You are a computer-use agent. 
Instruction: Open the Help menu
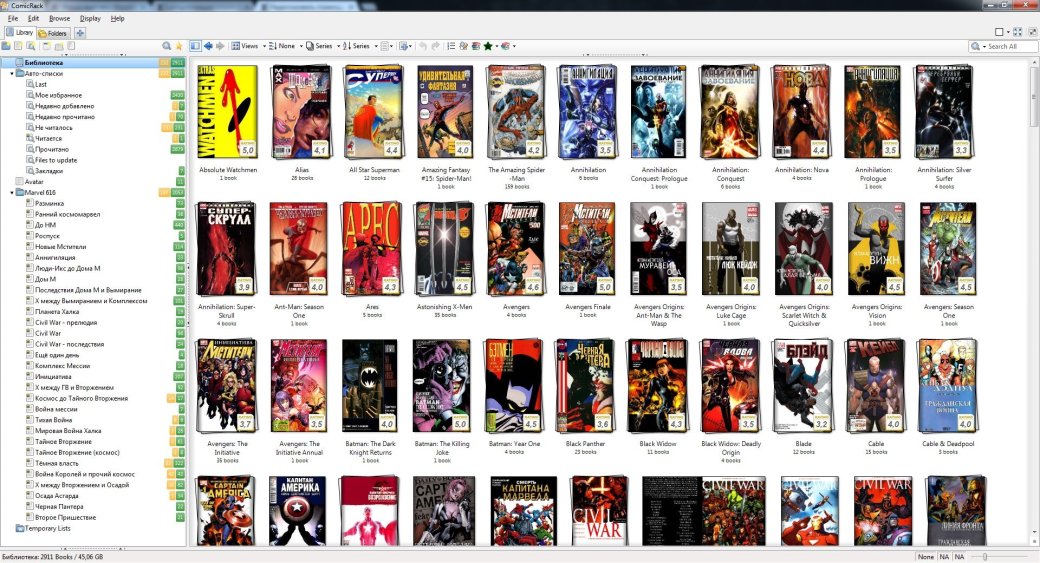point(117,19)
